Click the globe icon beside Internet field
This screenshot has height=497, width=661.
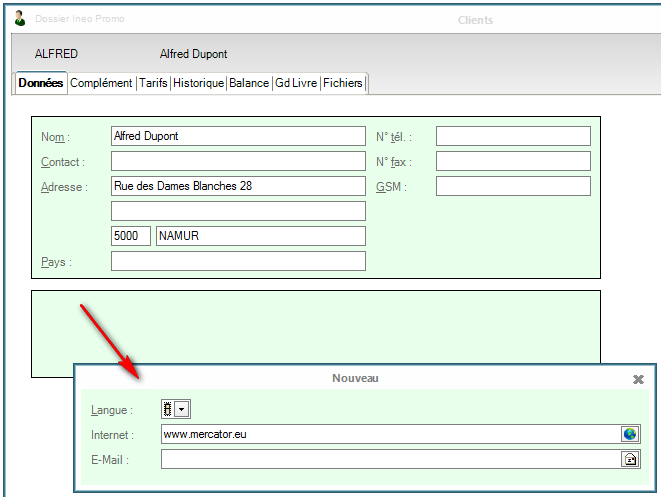click(630, 434)
